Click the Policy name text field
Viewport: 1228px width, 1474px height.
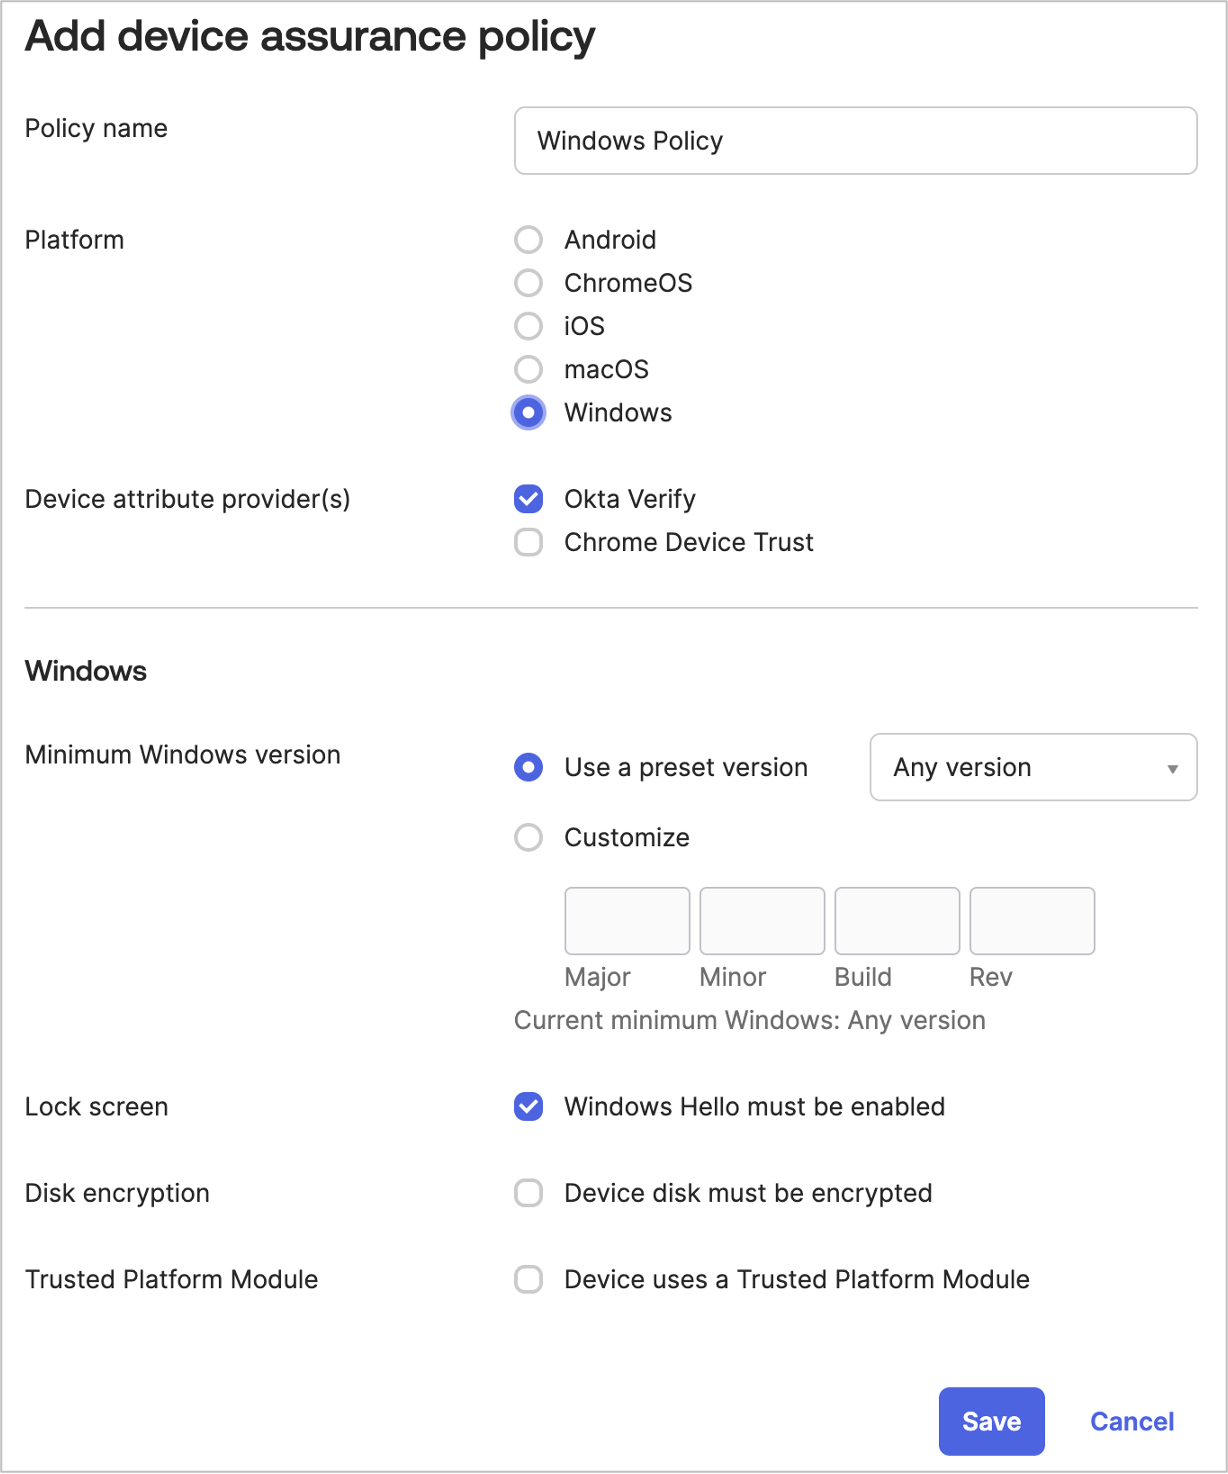[x=855, y=141]
